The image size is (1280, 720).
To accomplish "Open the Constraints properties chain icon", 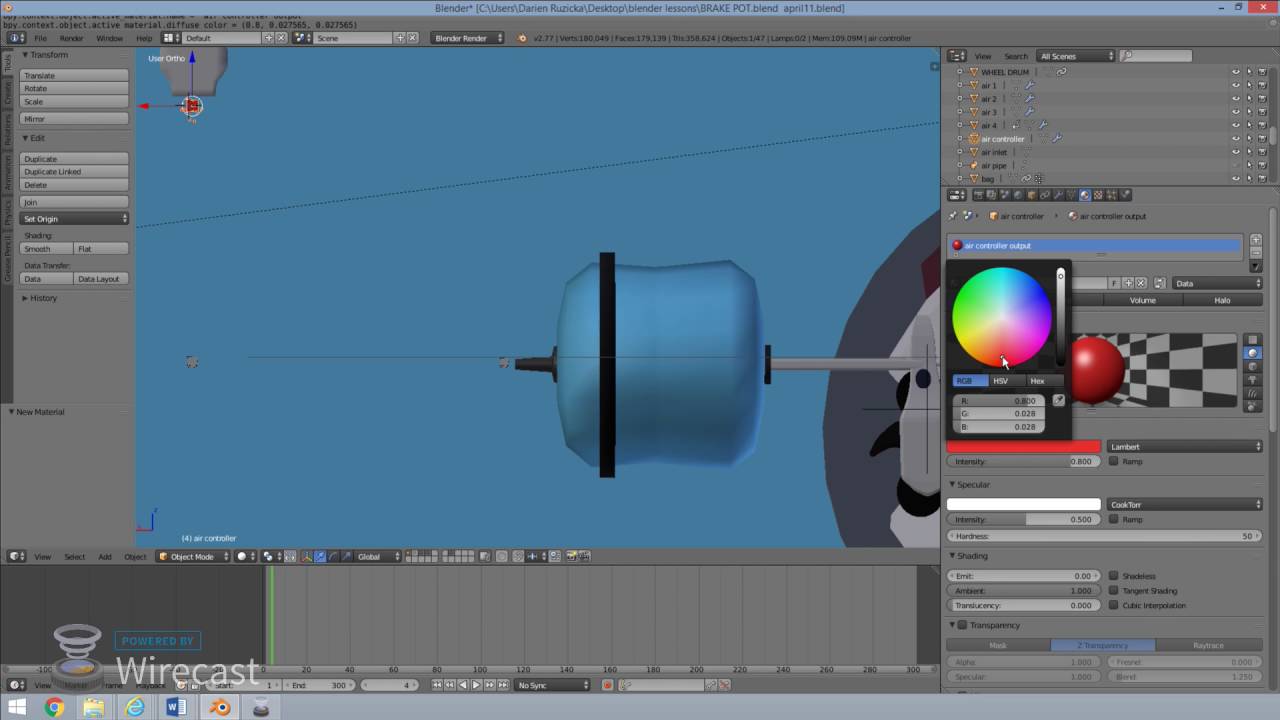I will (x=1045, y=195).
